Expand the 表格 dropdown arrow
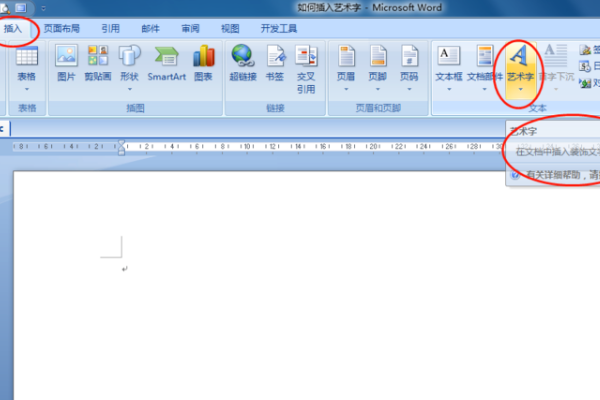Screen dimensions: 600x400 (27, 89)
